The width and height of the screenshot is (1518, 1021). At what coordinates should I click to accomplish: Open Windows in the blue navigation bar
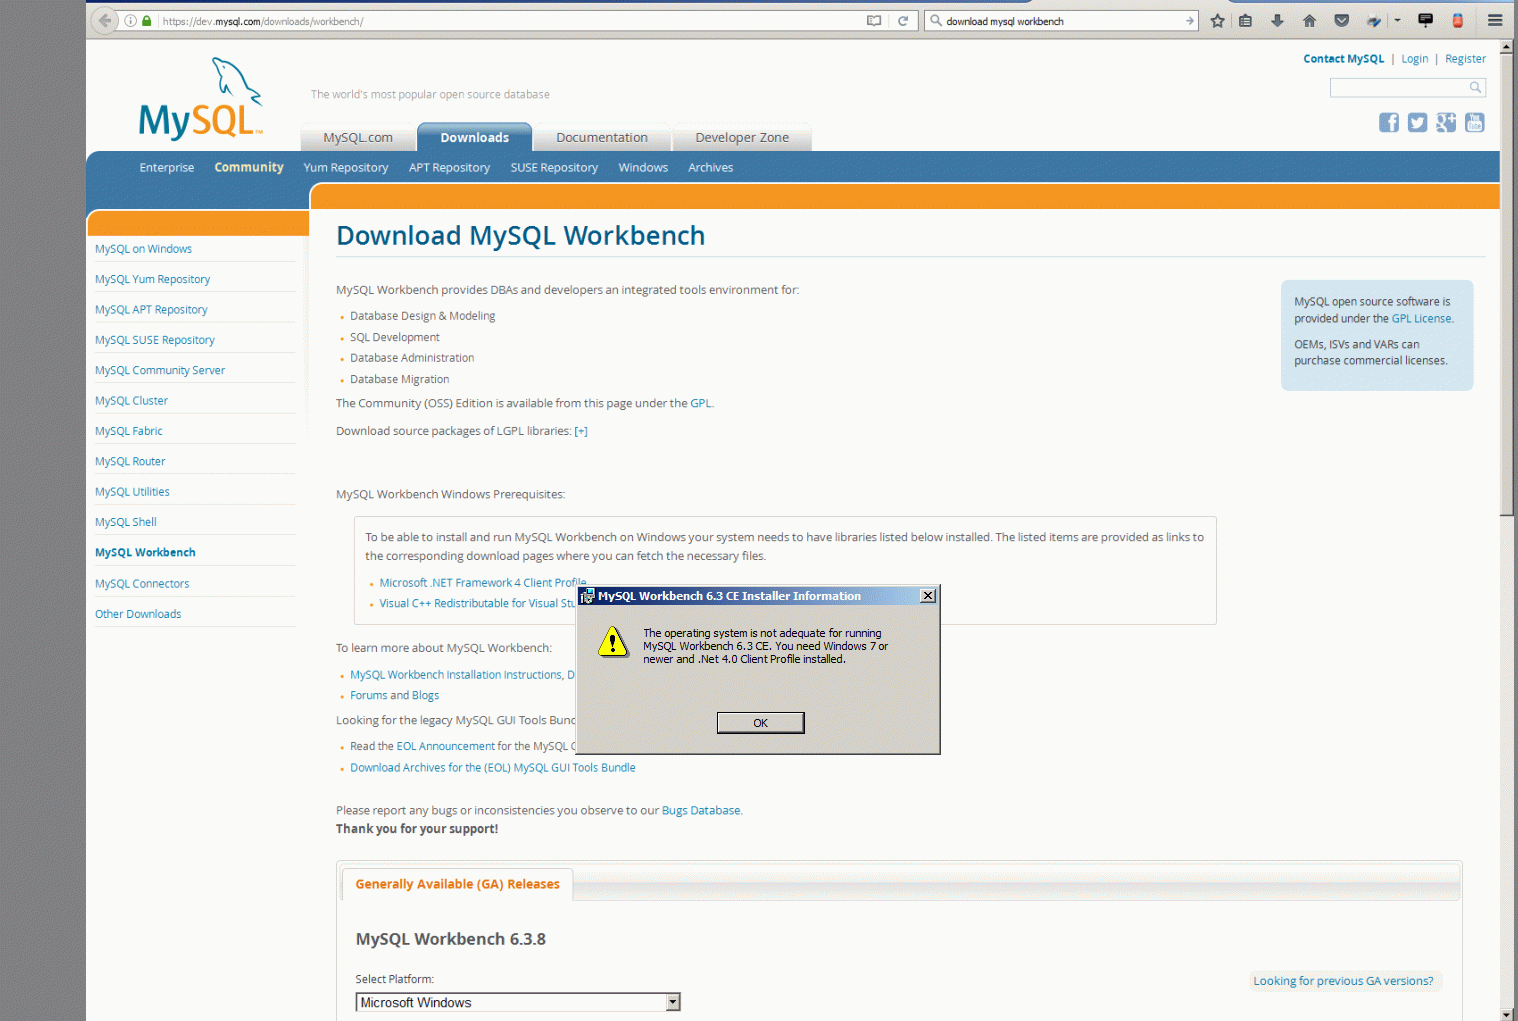point(643,168)
